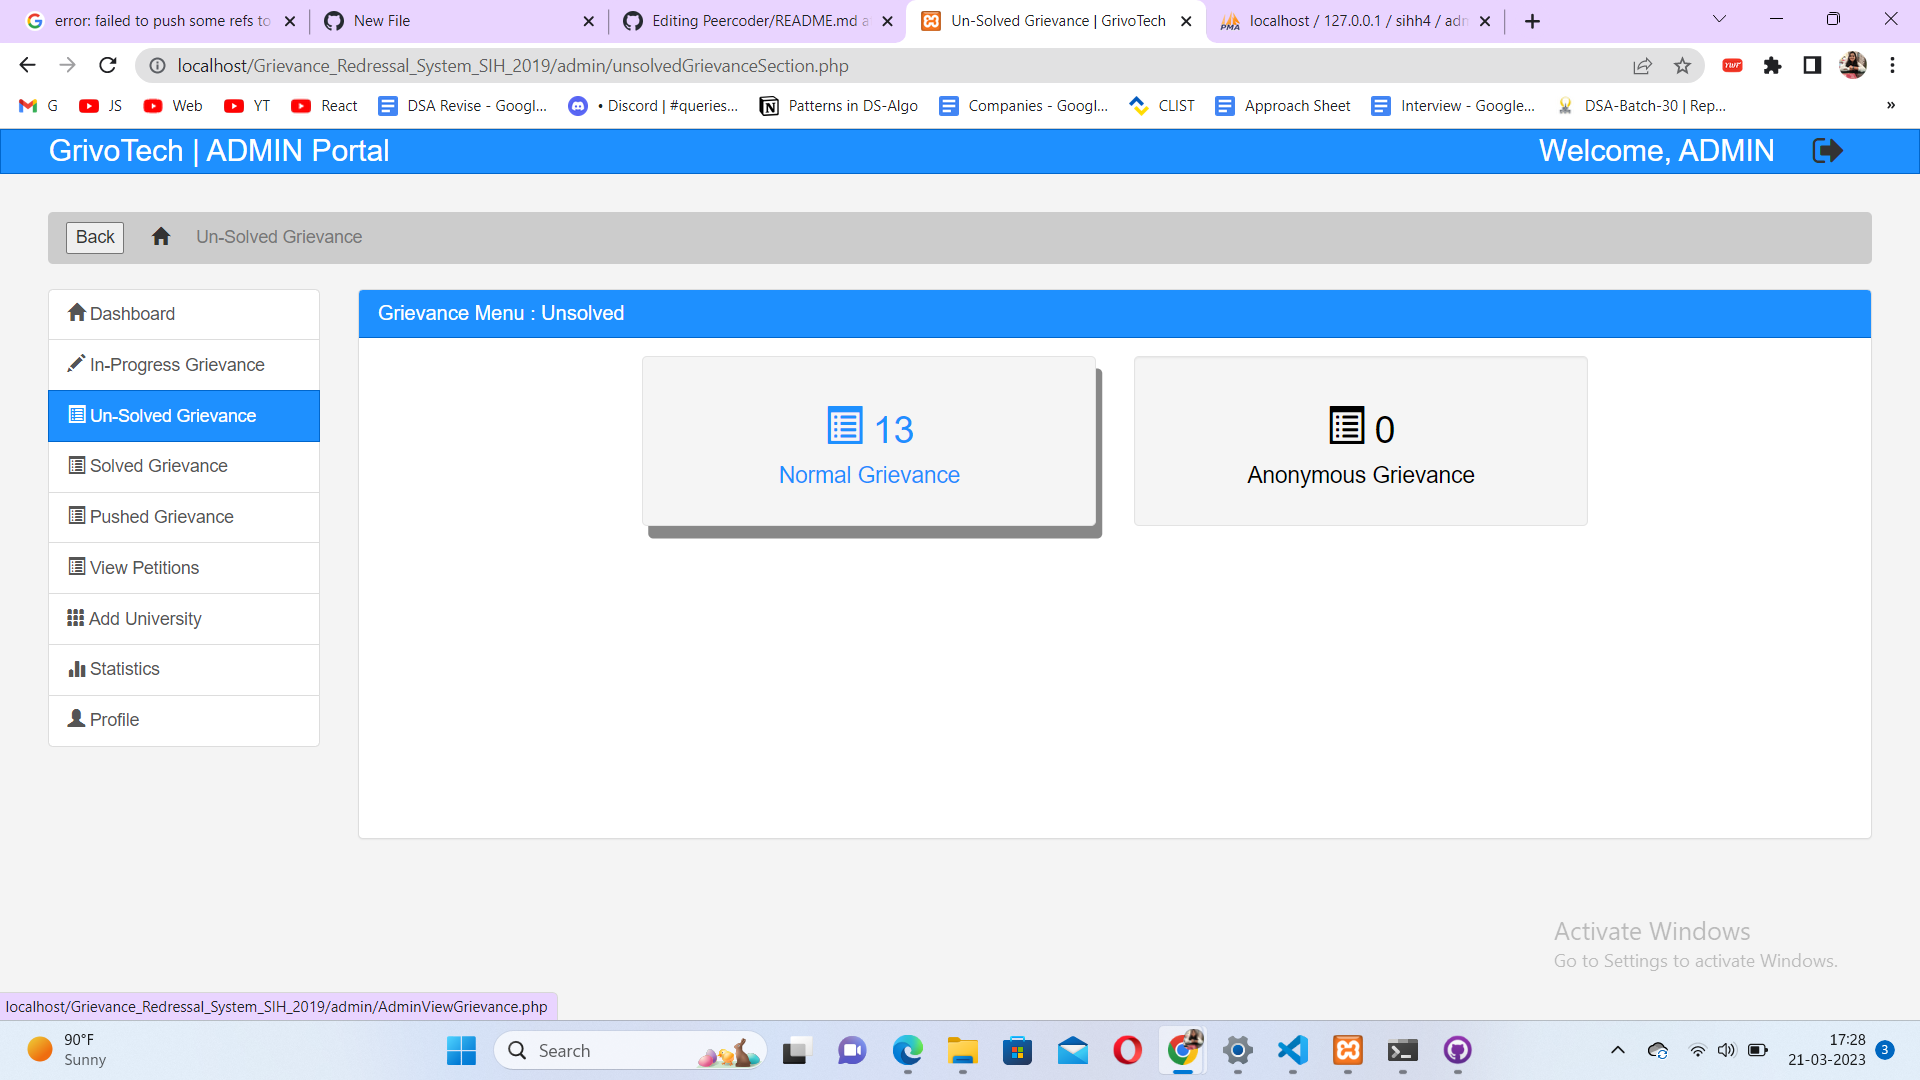
Task: Click the home breadcrumb icon
Action: click(161, 236)
